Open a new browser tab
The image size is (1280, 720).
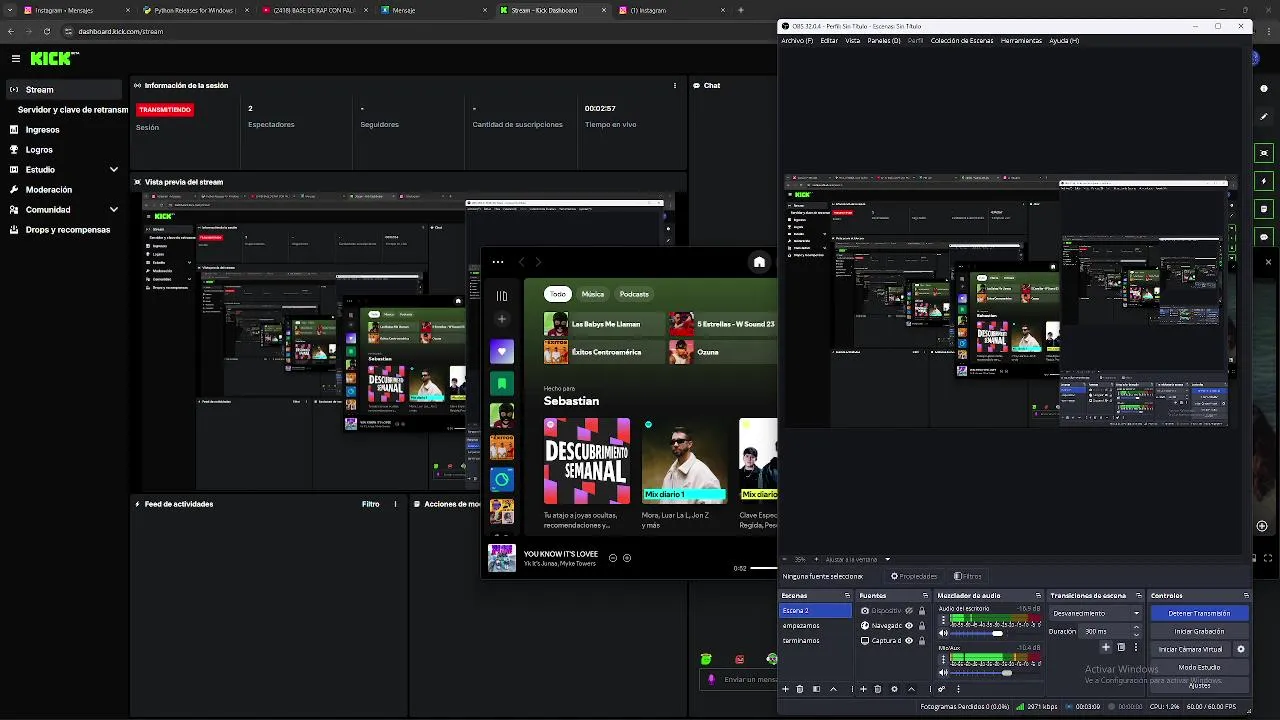[740, 10]
